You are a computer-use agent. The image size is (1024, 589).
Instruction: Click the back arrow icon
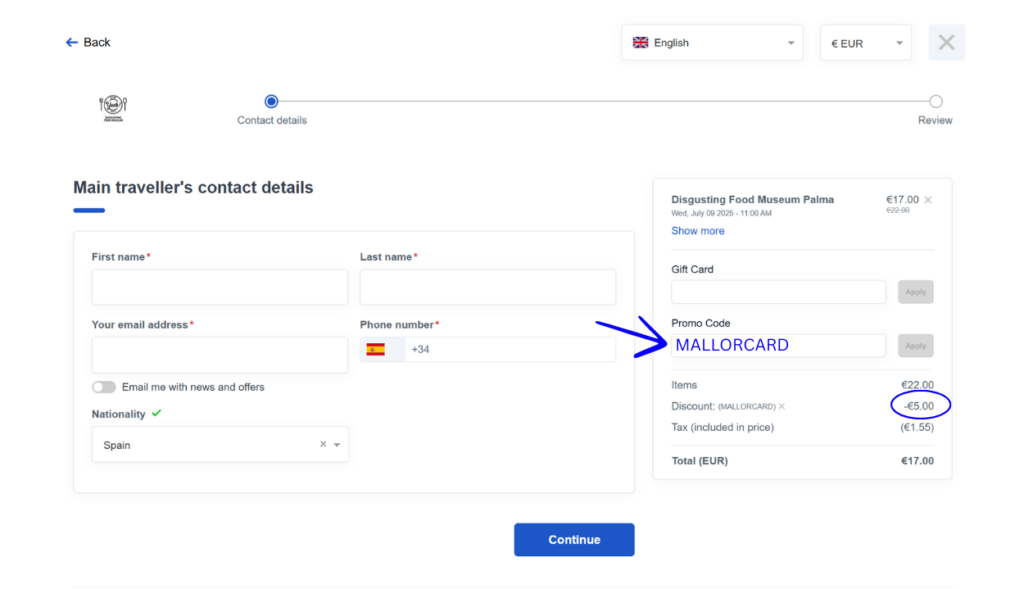tap(71, 42)
